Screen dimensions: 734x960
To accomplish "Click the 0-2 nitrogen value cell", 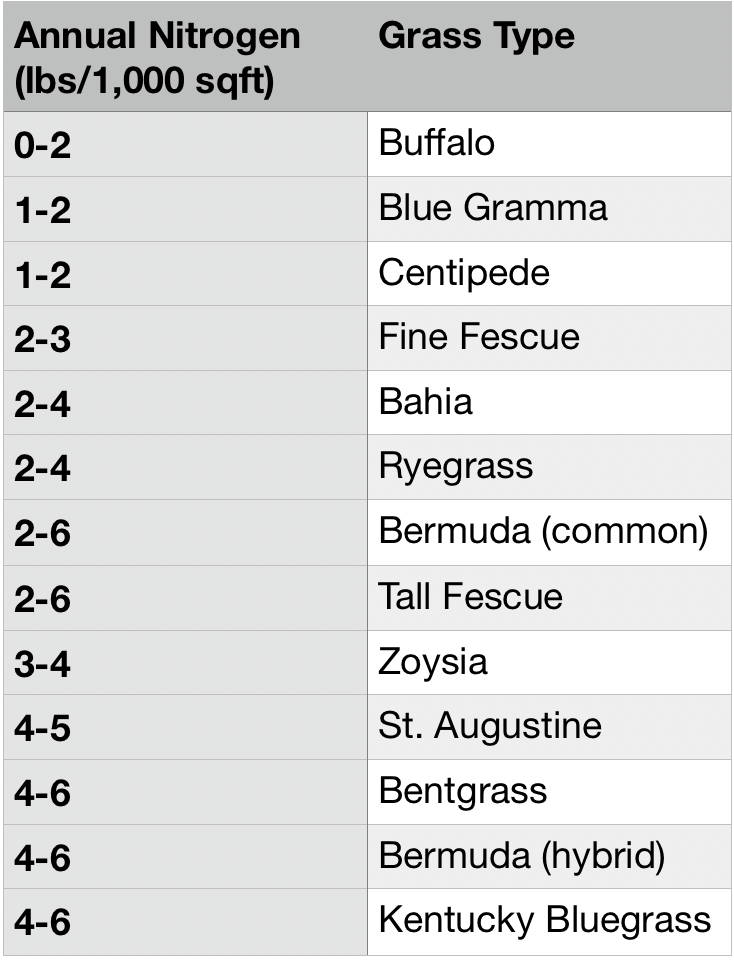I will 185,144.
